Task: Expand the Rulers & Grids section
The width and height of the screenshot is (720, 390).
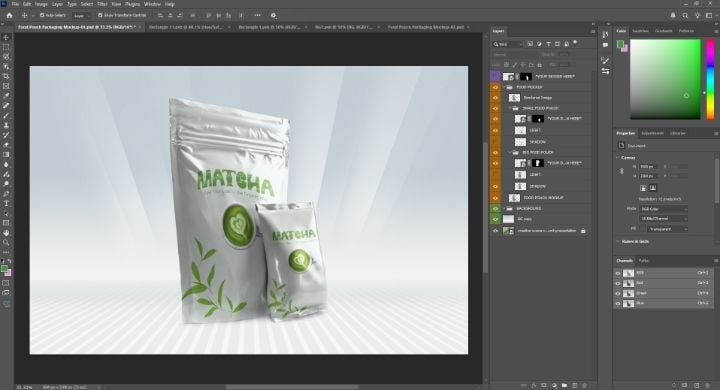Action: click(618, 241)
